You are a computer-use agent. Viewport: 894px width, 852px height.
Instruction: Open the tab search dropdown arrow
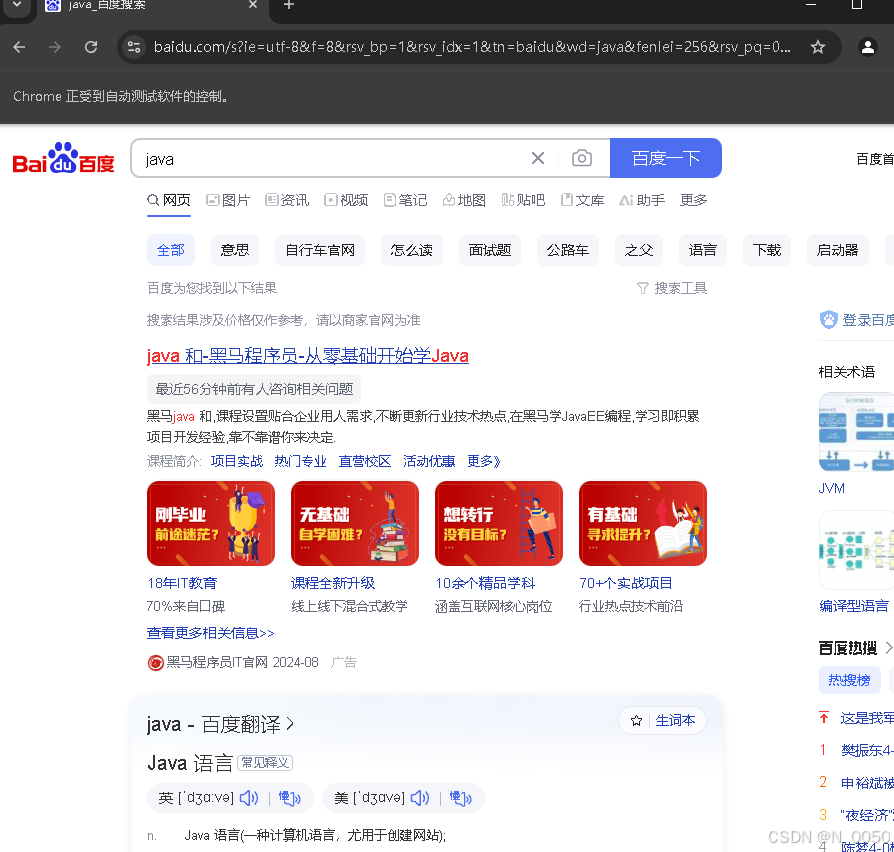pos(18,5)
